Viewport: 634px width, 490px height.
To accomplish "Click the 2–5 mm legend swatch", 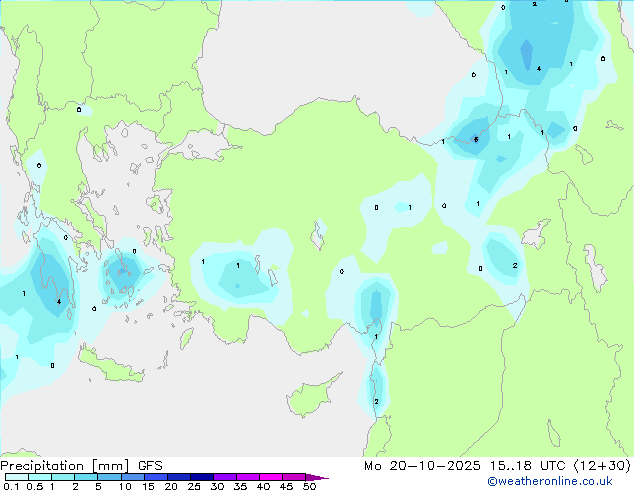I will pos(86,477).
